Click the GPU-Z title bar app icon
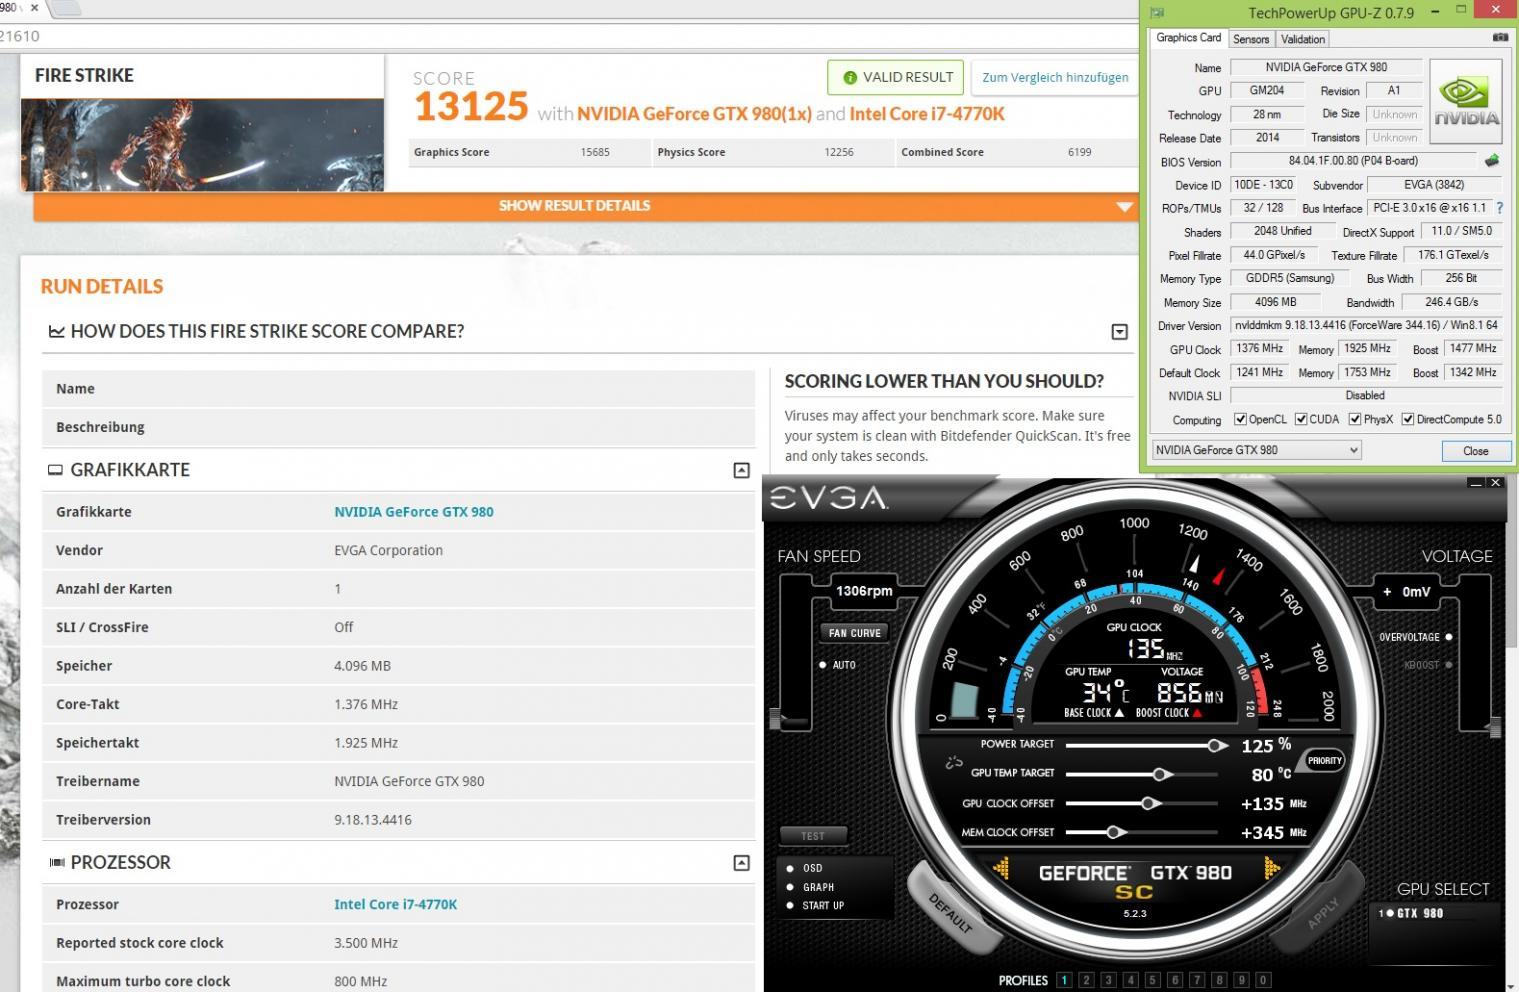 (1157, 13)
